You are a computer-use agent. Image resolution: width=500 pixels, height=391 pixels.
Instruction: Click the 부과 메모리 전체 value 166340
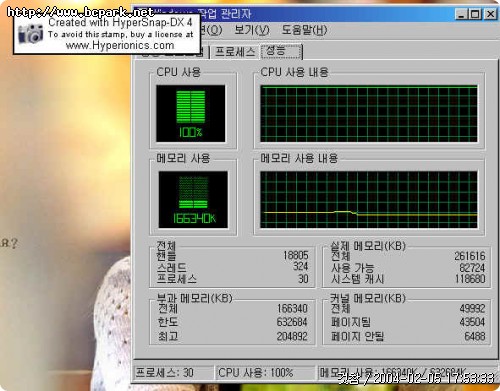pyautogui.click(x=292, y=308)
